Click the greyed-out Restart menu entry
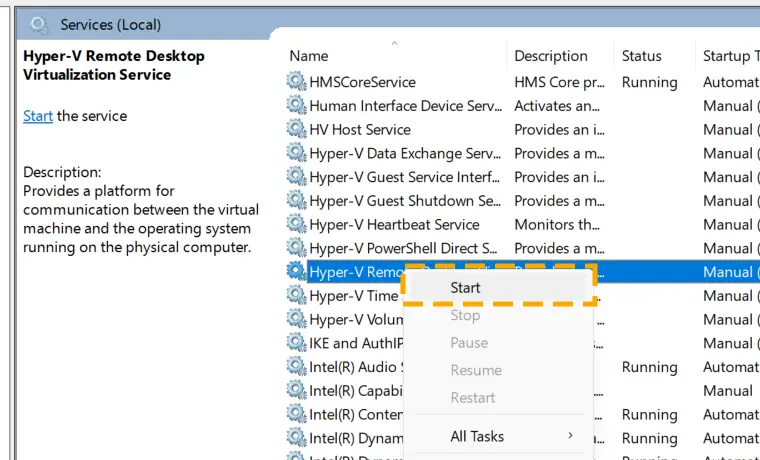Image resolution: width=760 pixels, height=460 pixels. pyautogui.click(x=499, y=398)
